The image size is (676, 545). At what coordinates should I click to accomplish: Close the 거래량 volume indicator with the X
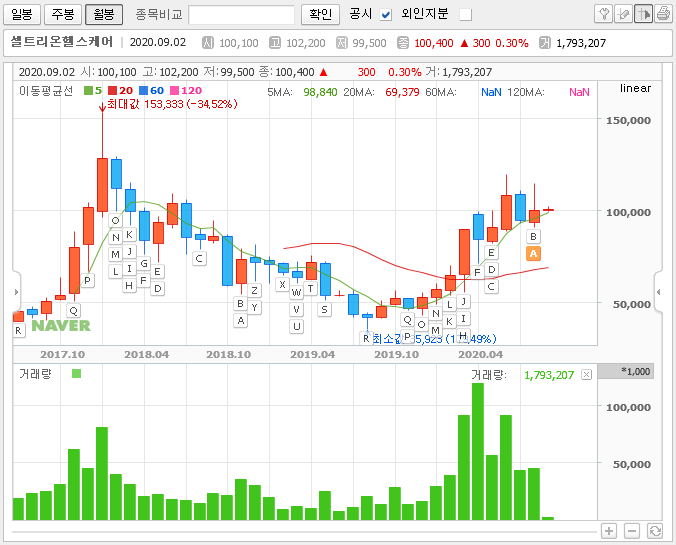(586, 374)
